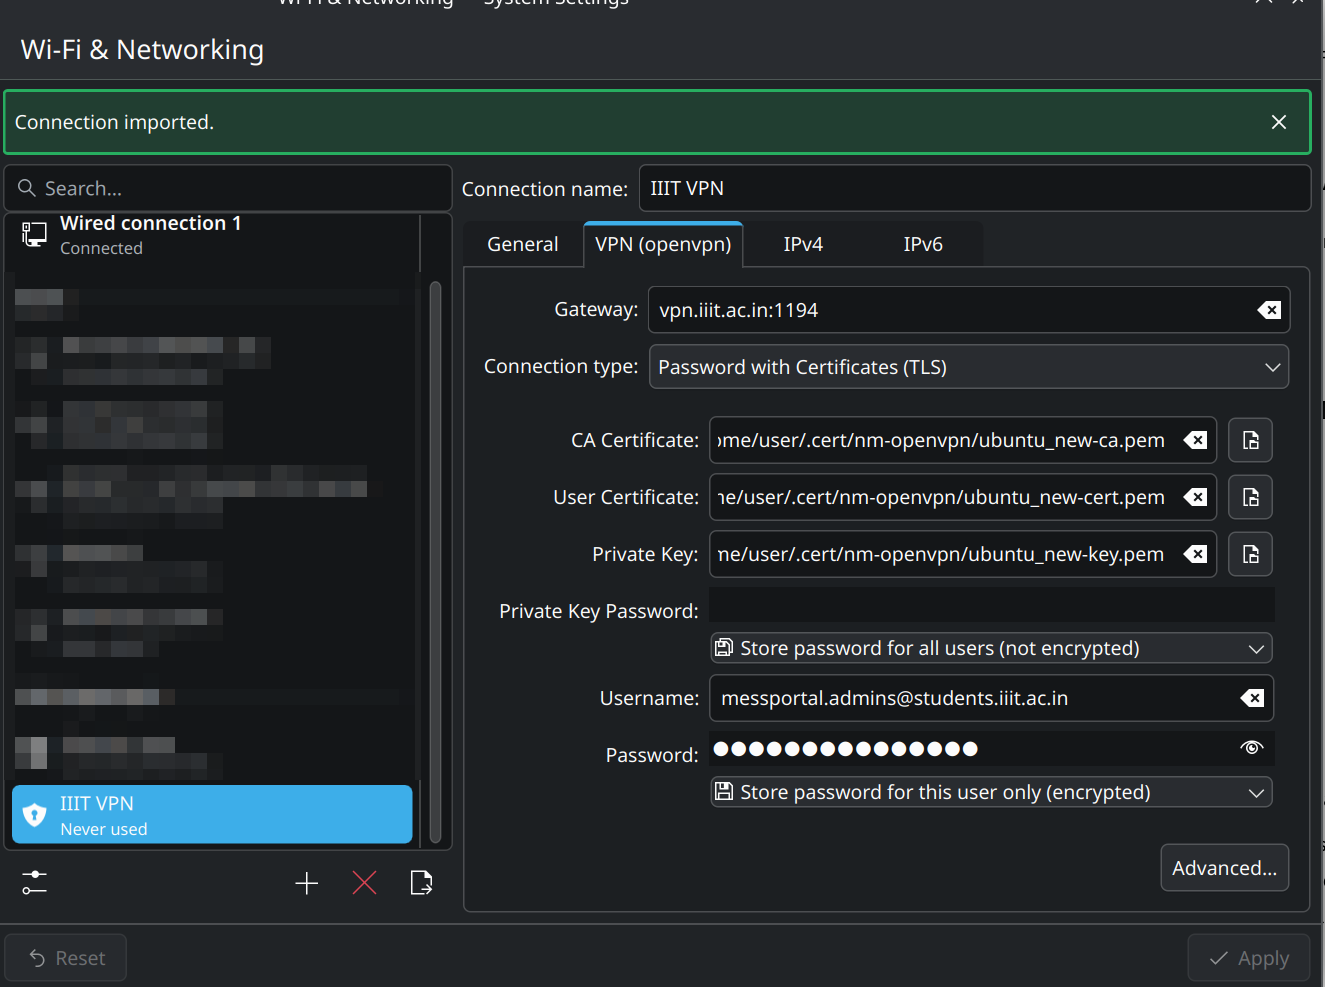
Task: Click the Reset button
Action: (x=66, y=958)
